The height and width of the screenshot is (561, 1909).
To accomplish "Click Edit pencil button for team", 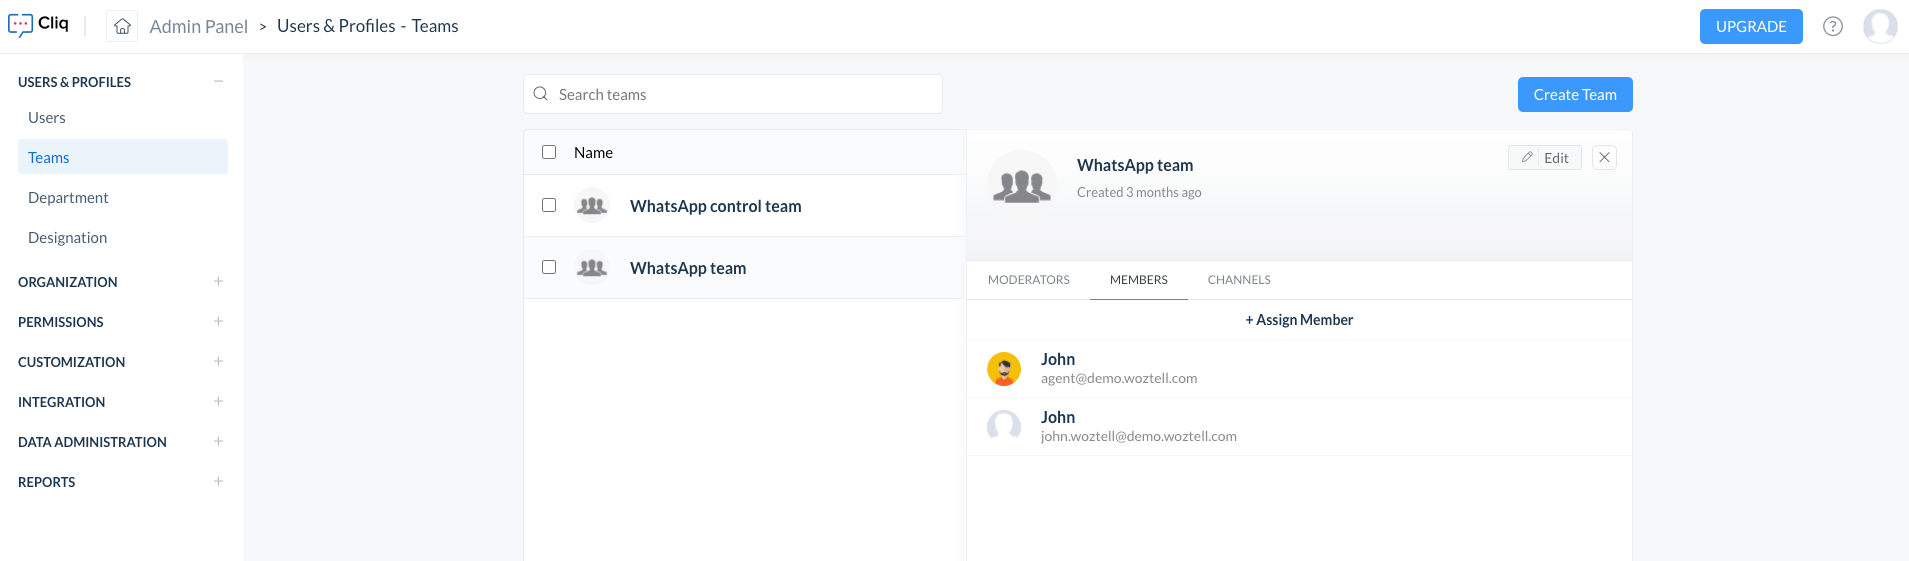I will click(1545, 158).
